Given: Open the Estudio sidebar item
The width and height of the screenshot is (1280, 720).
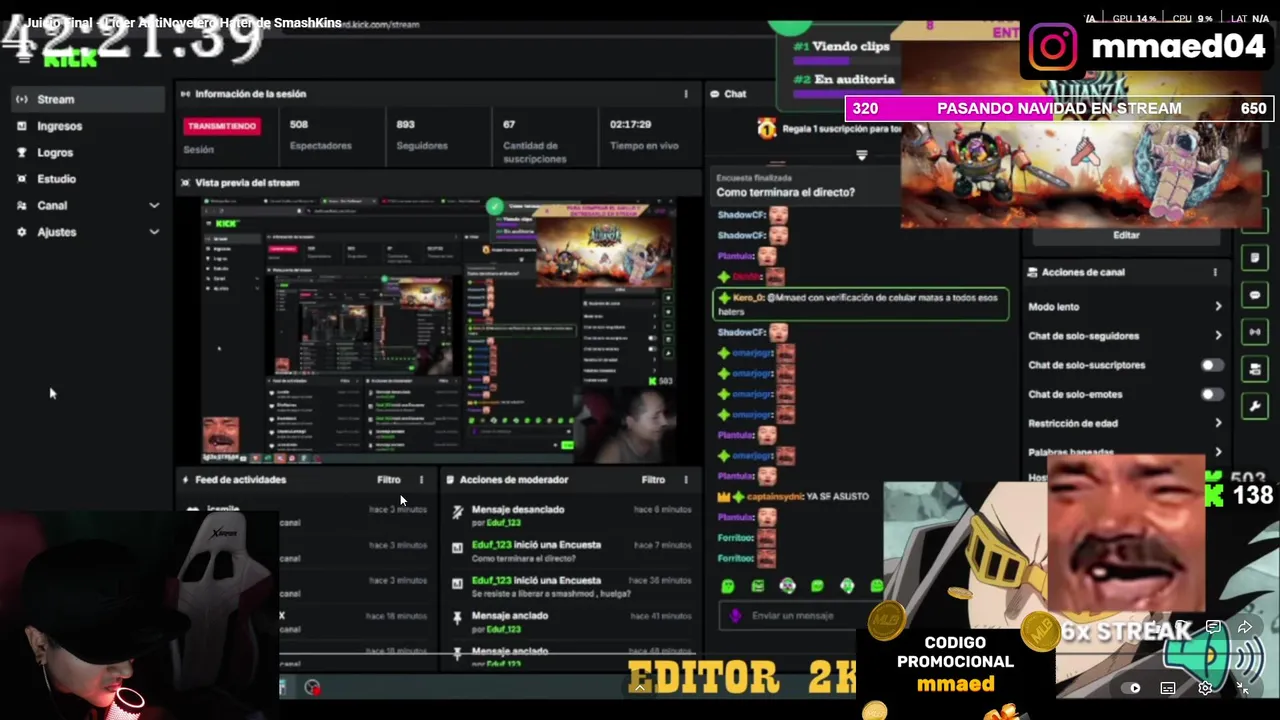Looking at the screenshot, I should coord(88,179).
